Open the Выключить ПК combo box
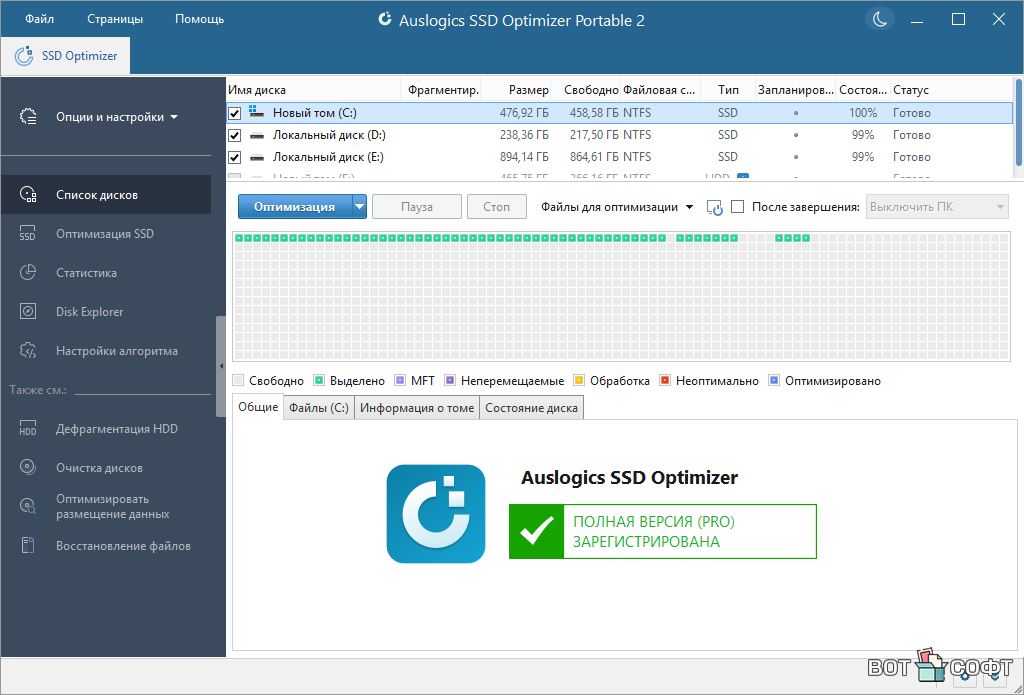1024x695 pixels. 937,207
